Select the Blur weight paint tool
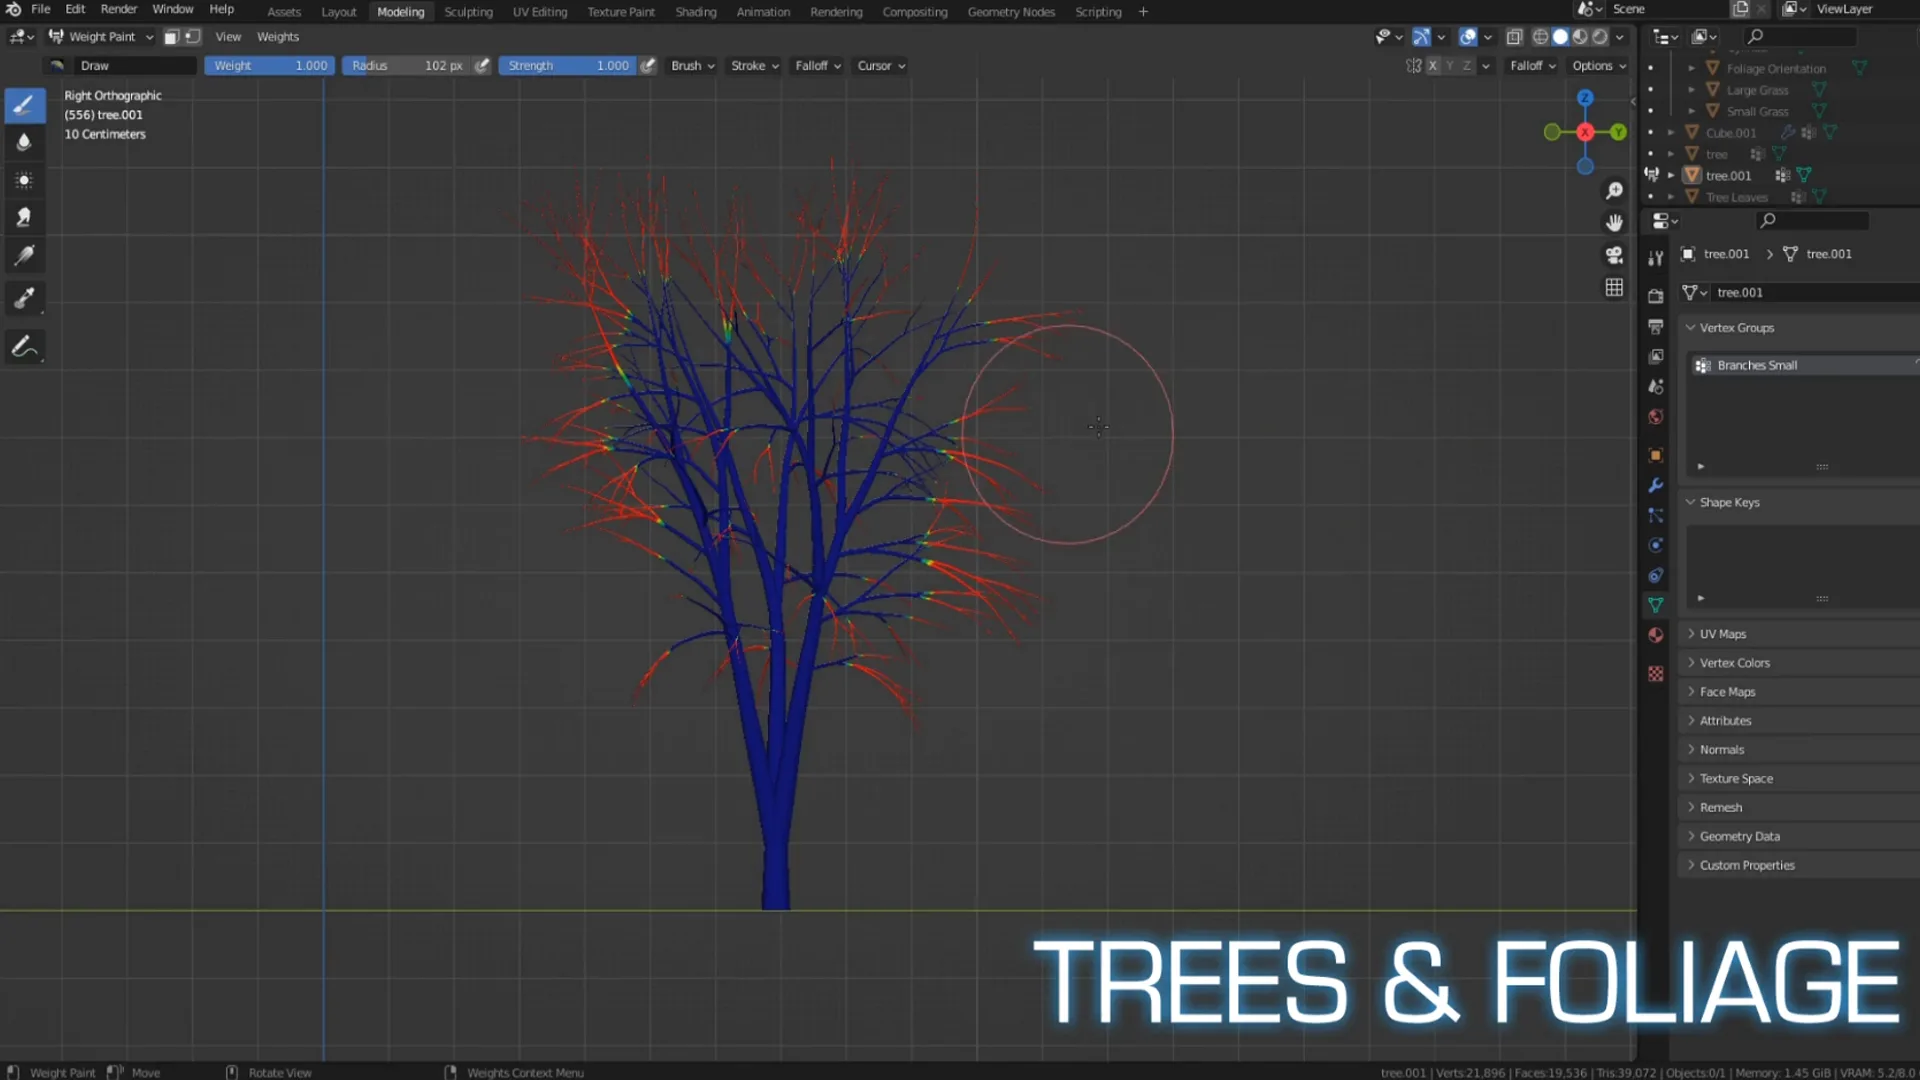Image resolution: width=1920 pixels, height=1080 pixels. click(x=25, y=143)
